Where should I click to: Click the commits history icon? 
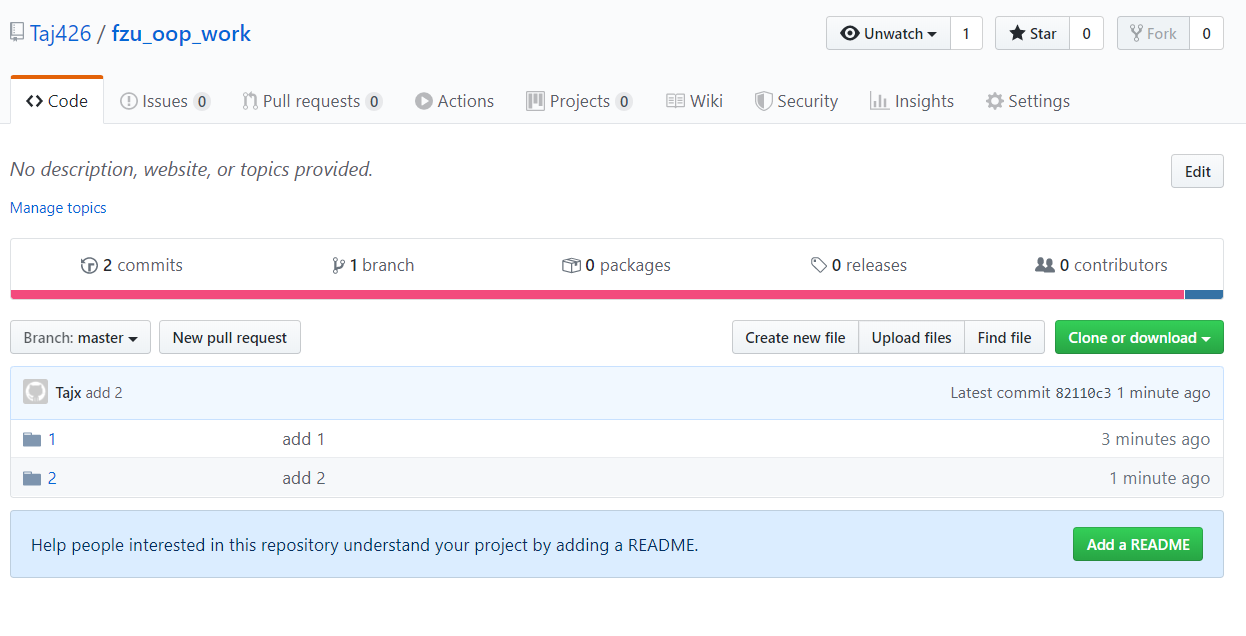89,265
